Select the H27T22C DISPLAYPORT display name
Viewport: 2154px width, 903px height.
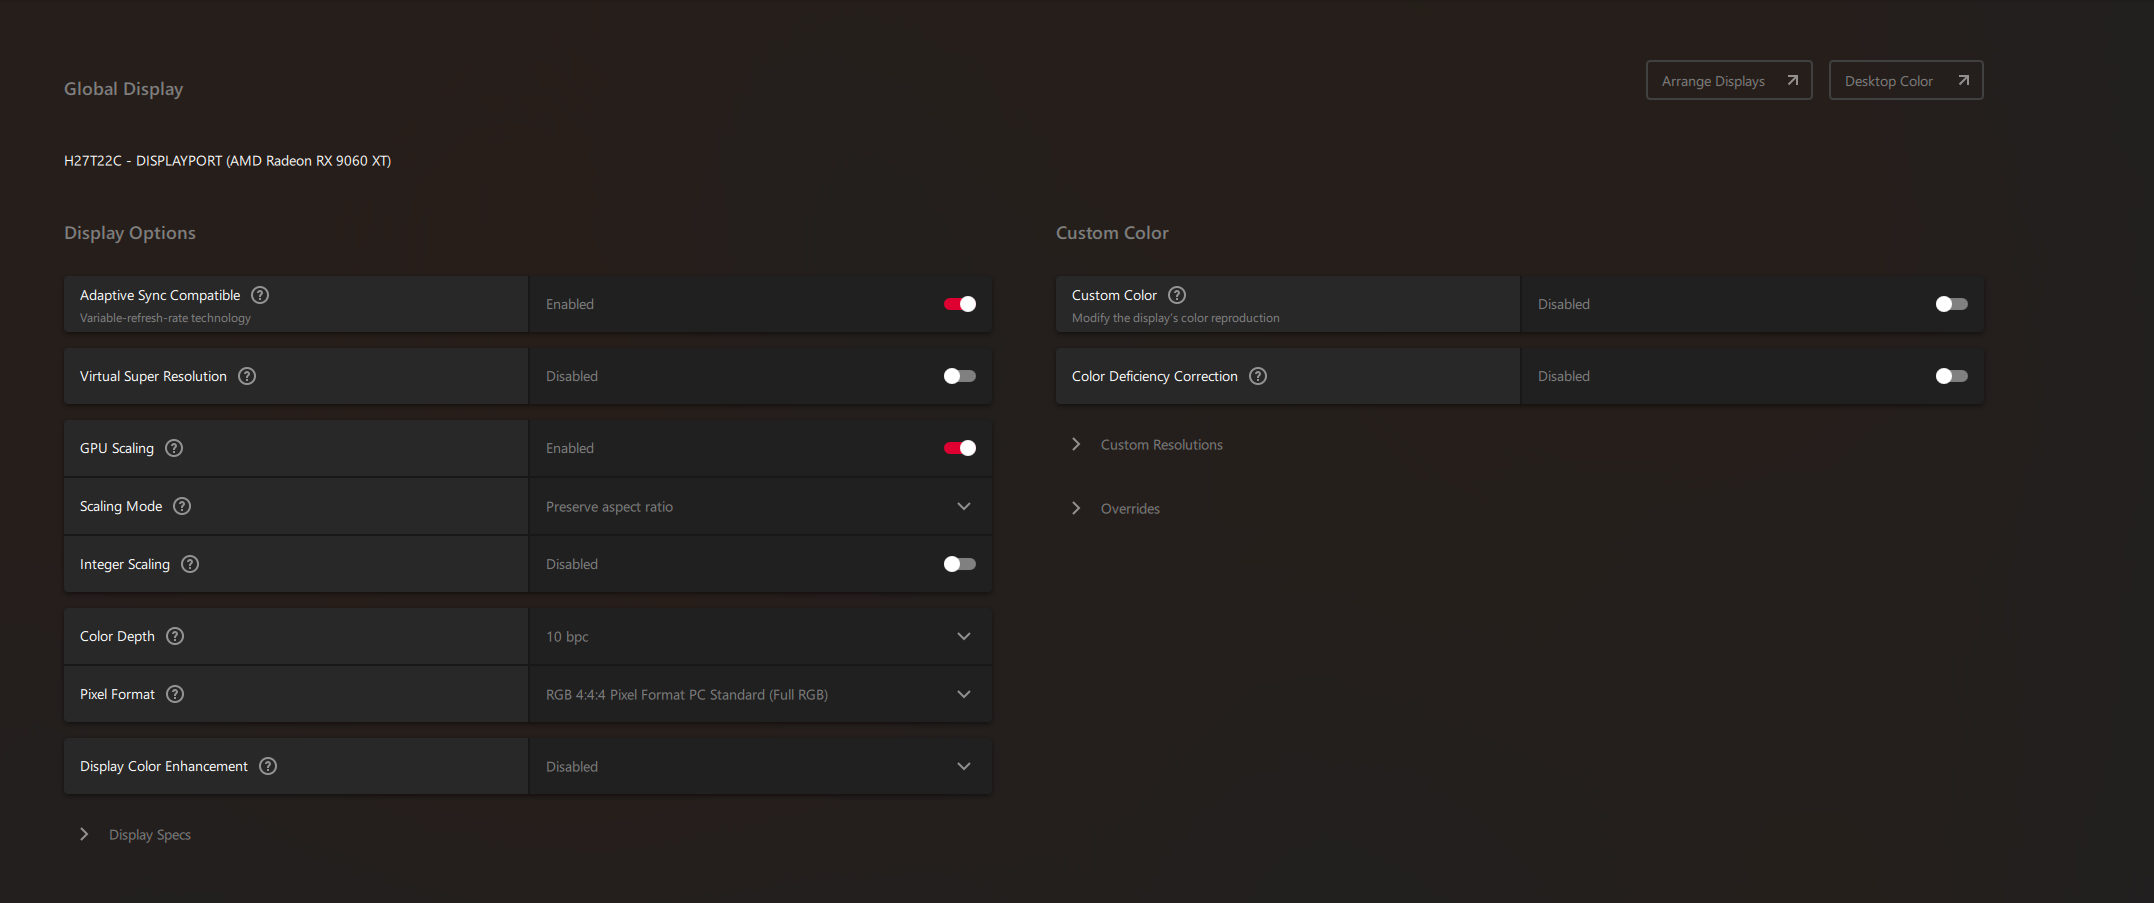(x=228, y=161)
